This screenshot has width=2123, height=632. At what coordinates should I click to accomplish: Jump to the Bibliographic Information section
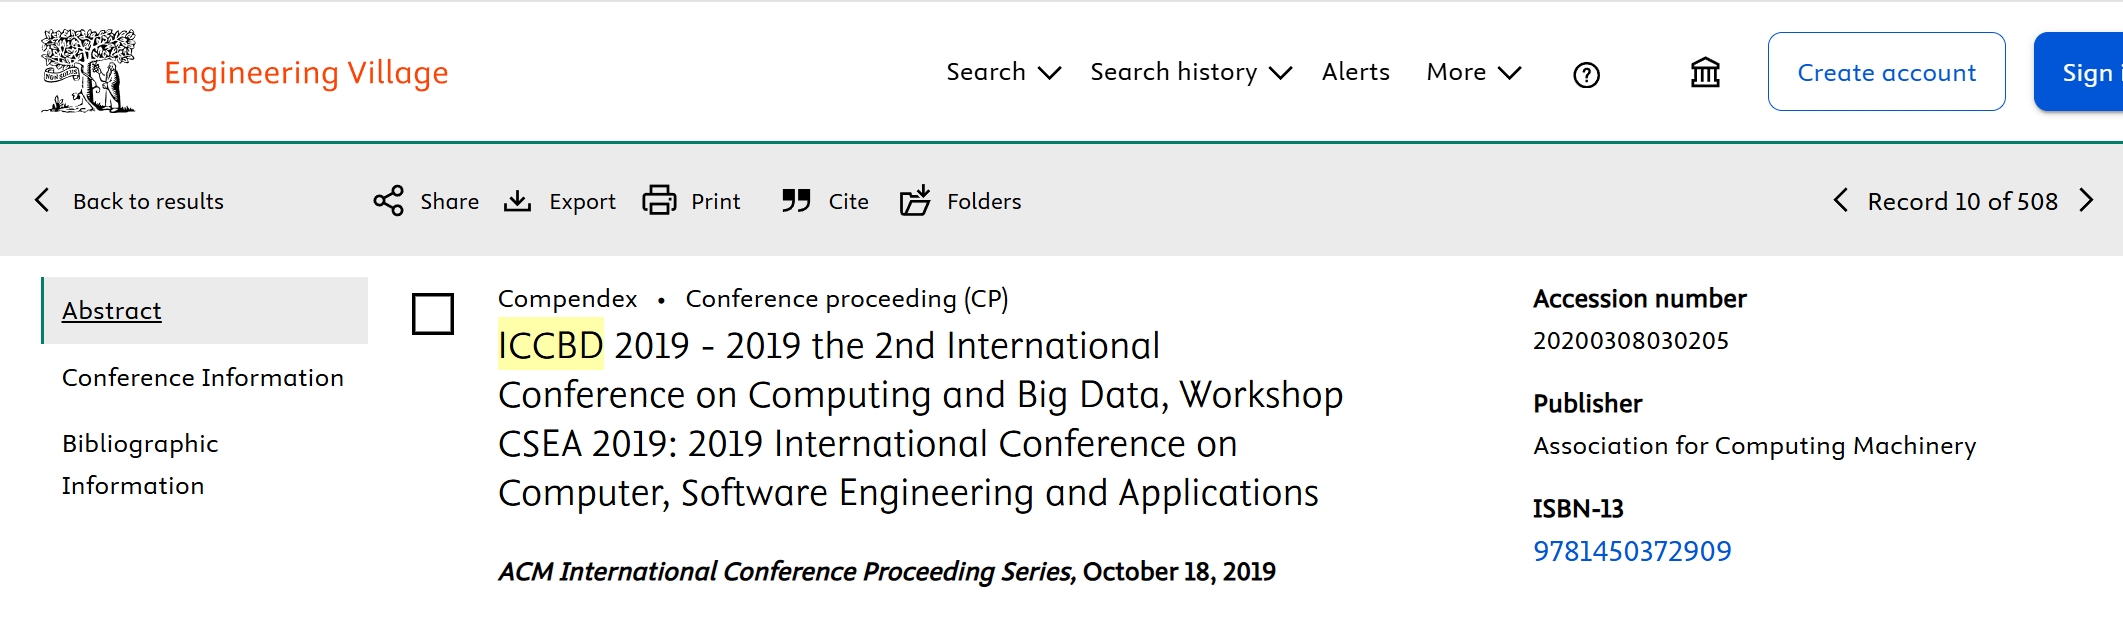(140, 464)
